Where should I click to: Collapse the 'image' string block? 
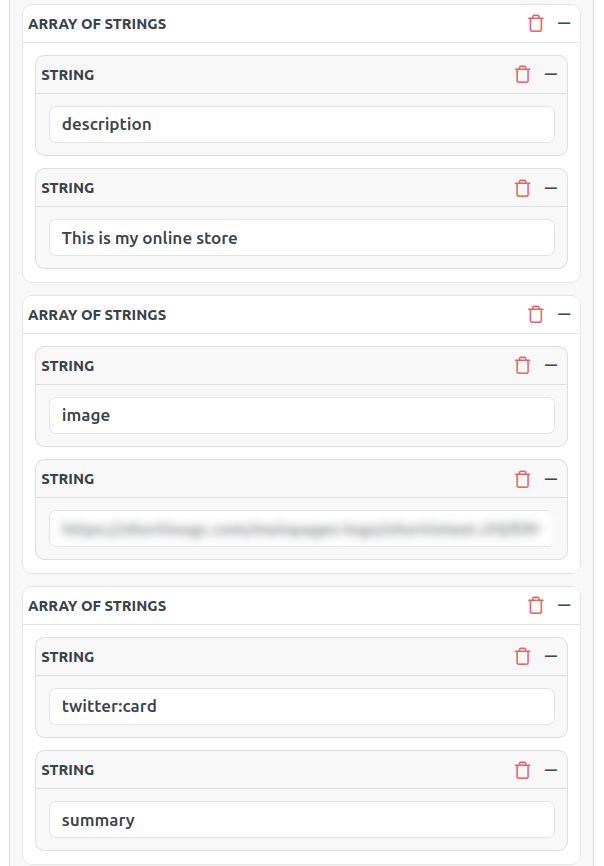[550, 366]
